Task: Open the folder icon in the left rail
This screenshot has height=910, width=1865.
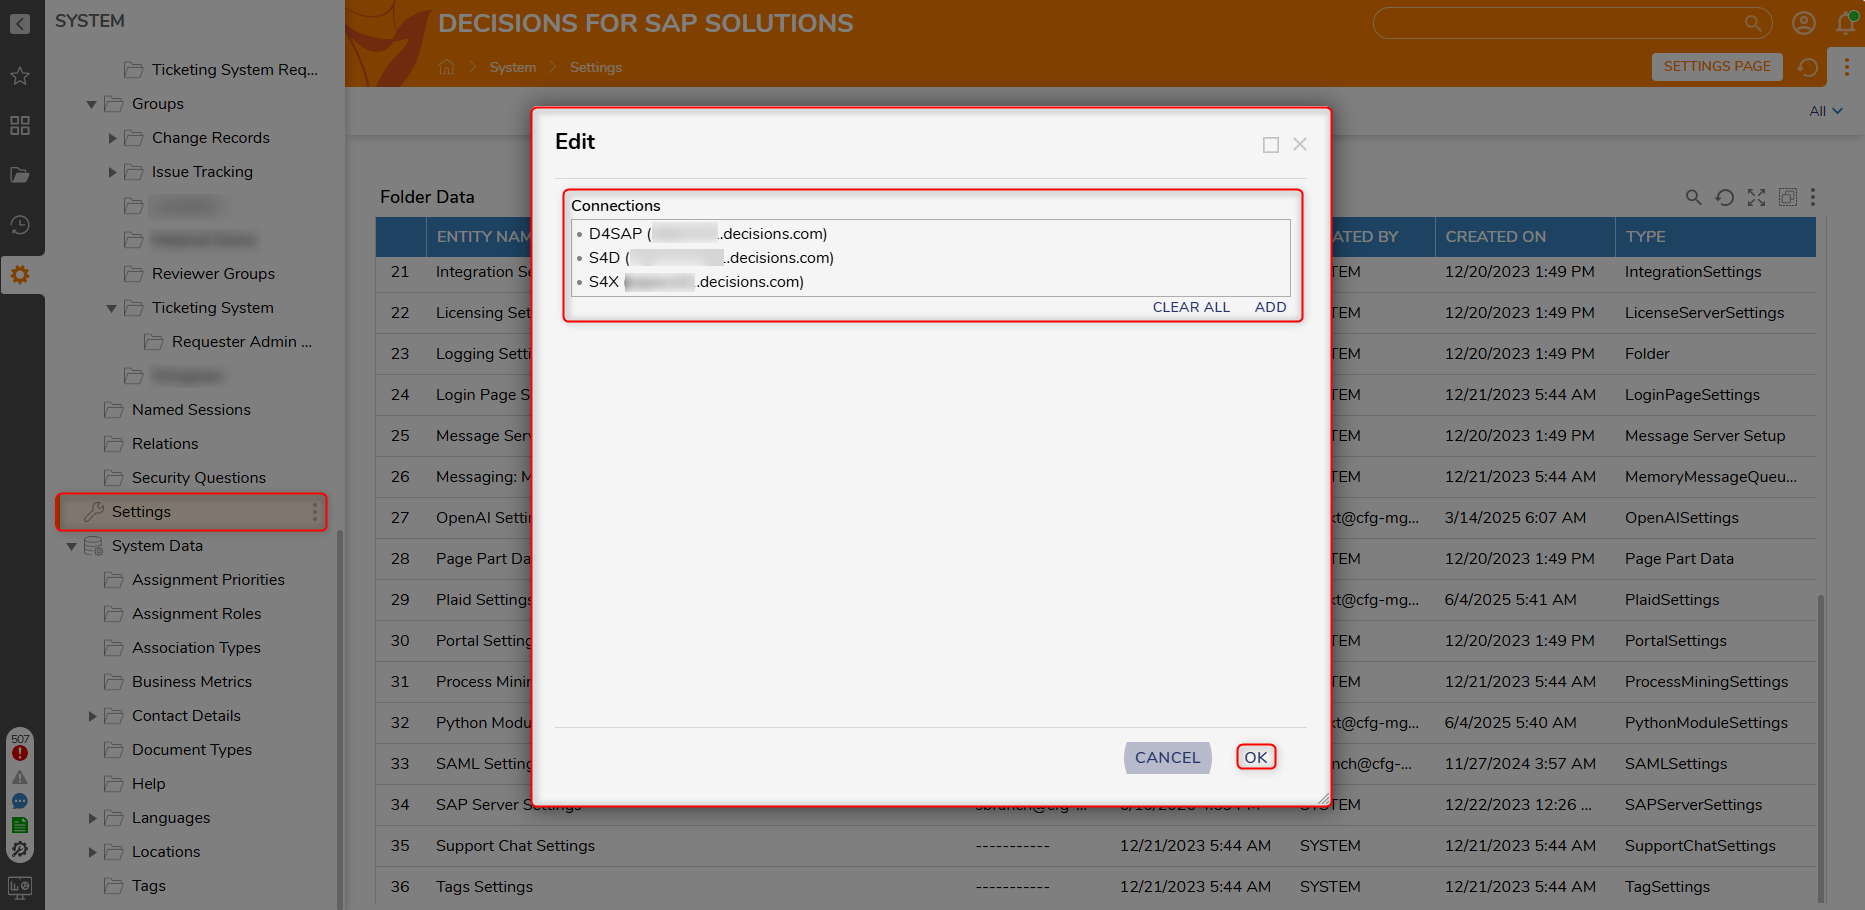Action: [x=20, y=175]
